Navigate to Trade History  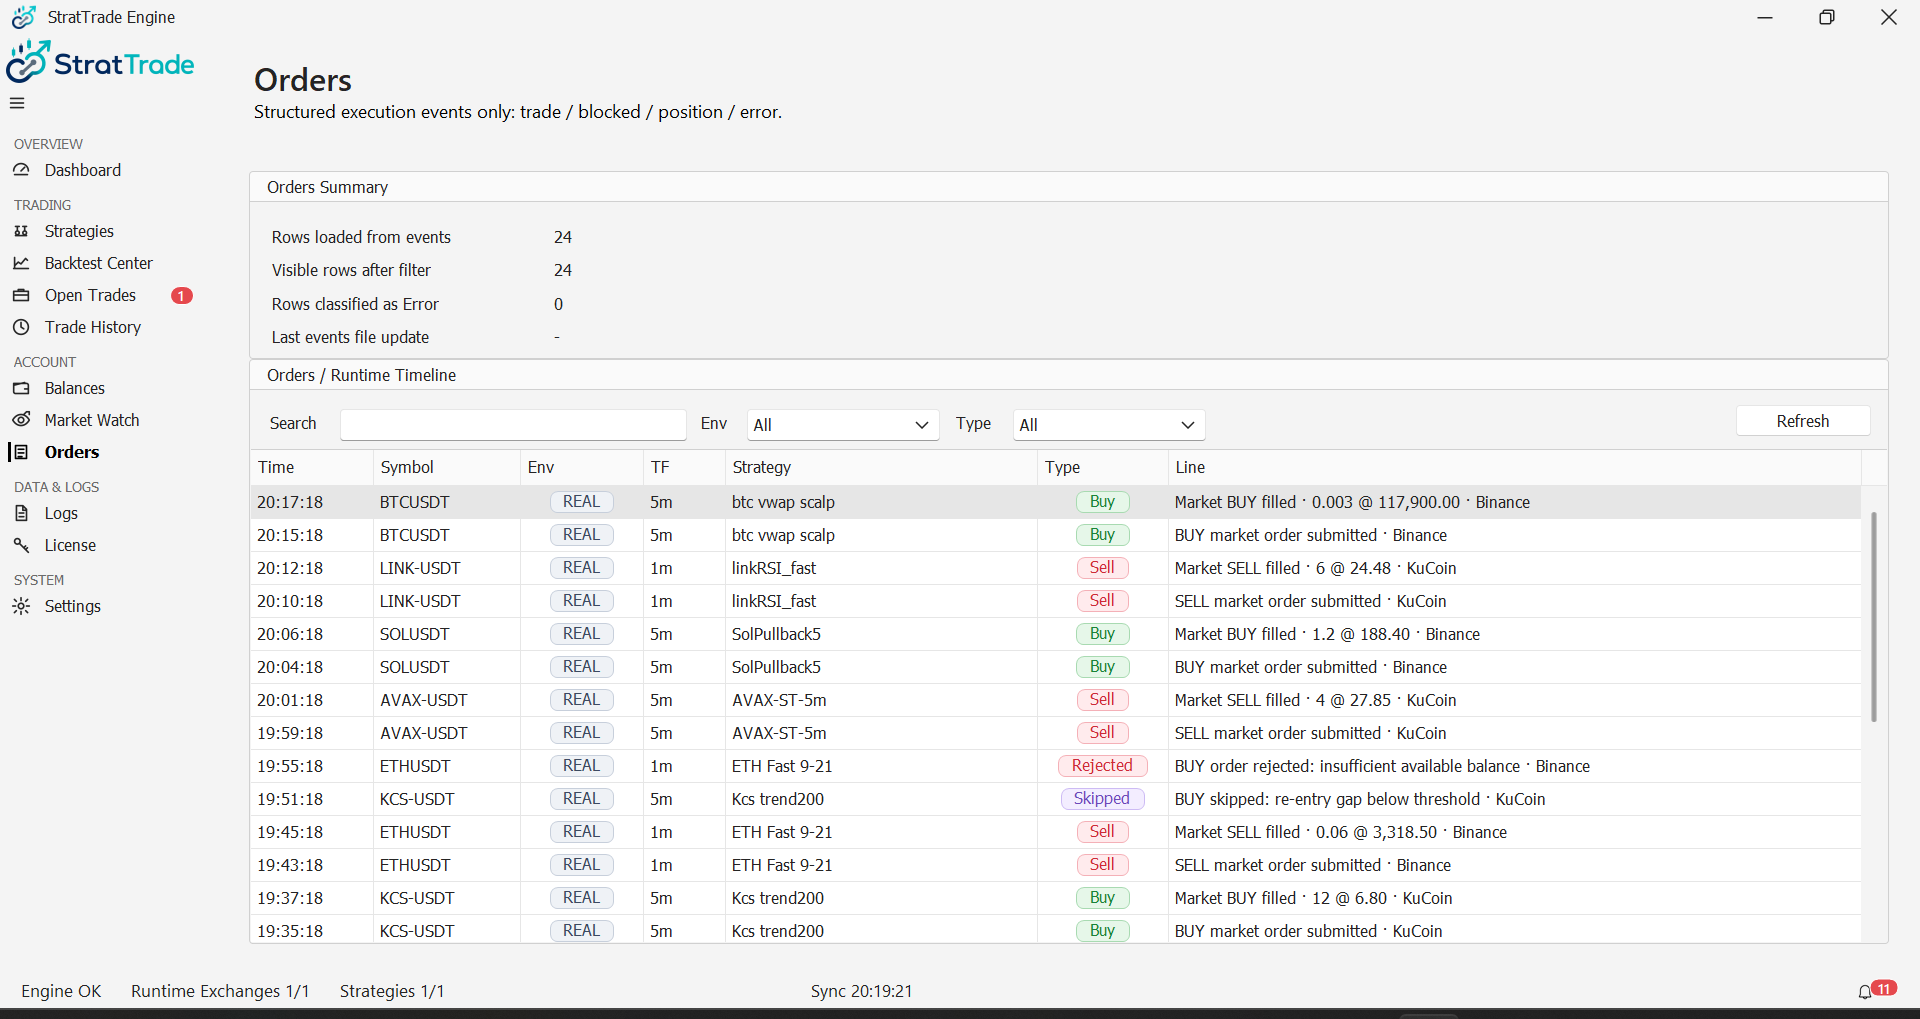point(93,327)
